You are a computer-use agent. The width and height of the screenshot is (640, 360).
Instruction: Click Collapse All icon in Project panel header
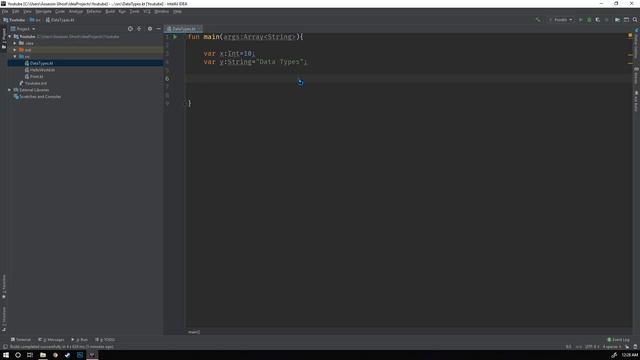pos(139,29)
